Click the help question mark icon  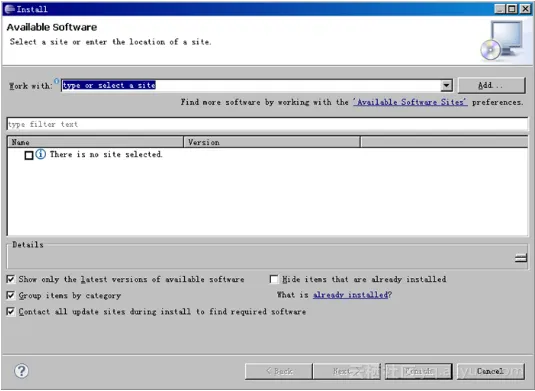[x=21, y=371]
